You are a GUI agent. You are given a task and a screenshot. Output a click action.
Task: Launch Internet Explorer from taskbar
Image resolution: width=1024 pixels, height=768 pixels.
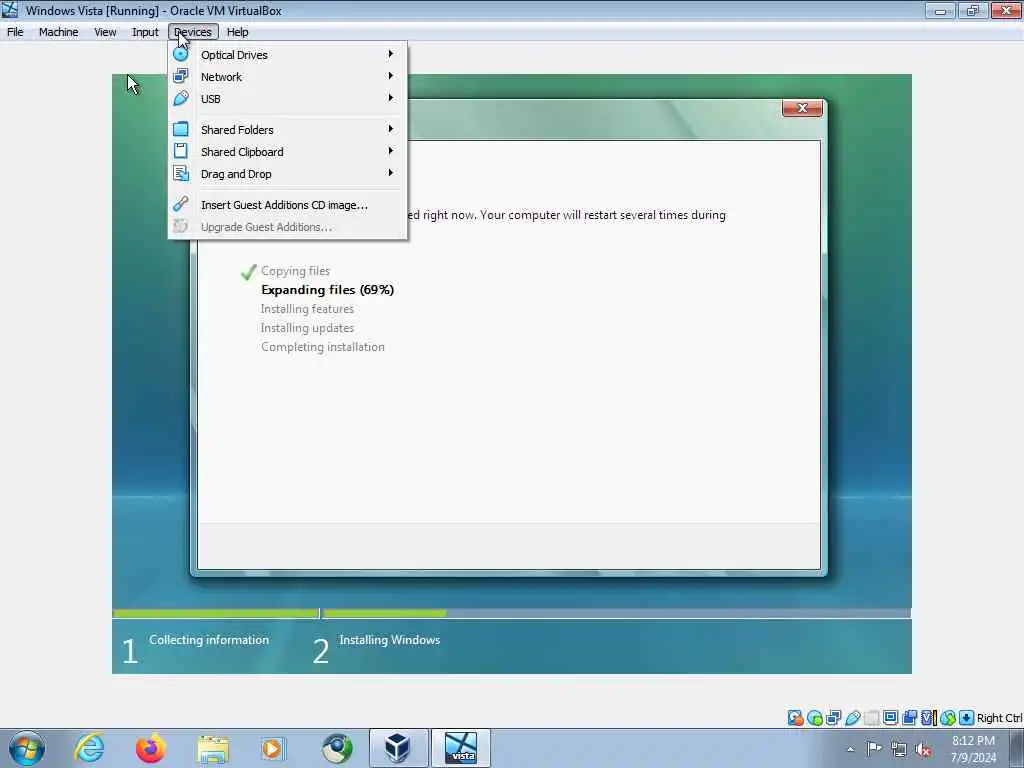[89, 748]
